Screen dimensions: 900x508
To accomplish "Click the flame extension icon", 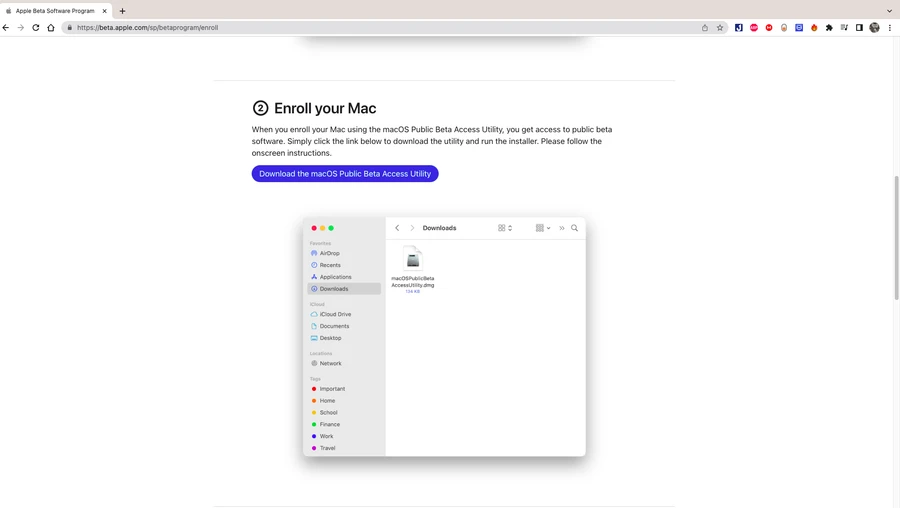I will (814, 28).
